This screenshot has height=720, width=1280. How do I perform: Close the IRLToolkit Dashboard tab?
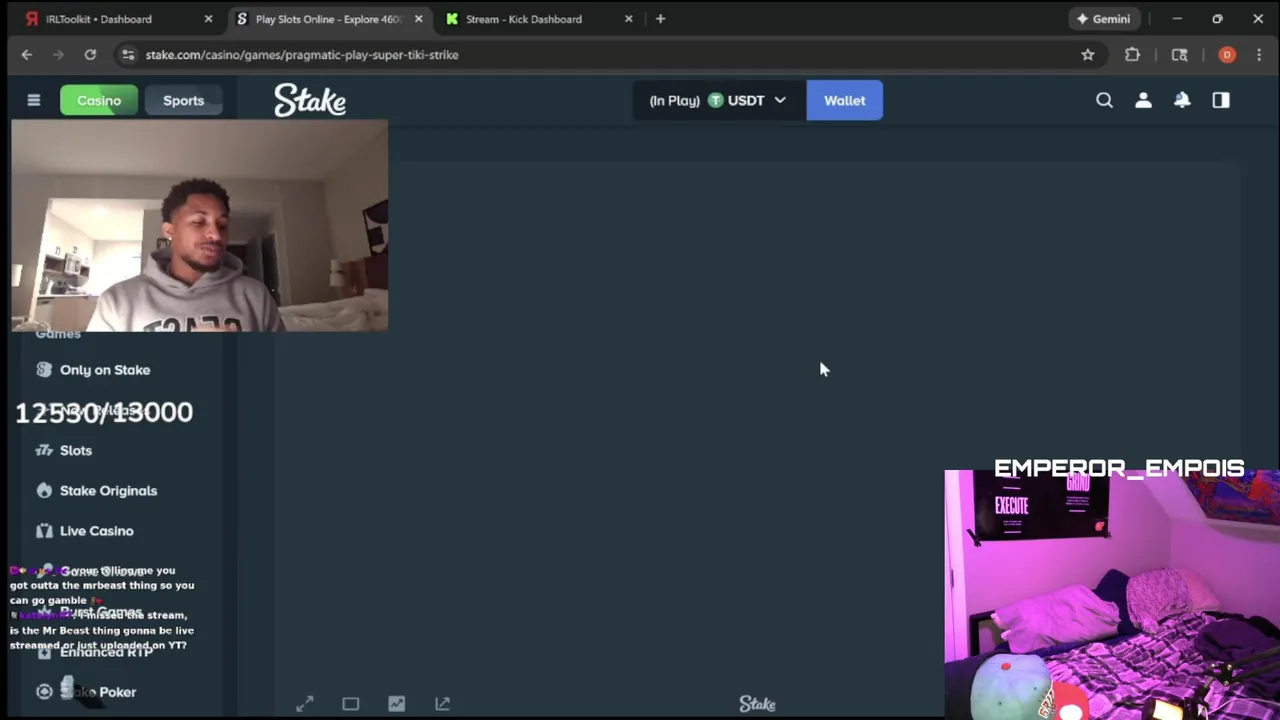click(x=208, y=19)
